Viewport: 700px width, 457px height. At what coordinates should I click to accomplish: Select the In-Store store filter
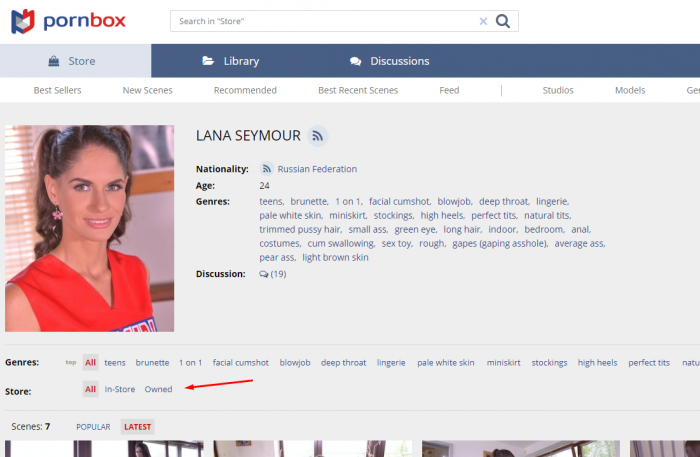point(120,389)
